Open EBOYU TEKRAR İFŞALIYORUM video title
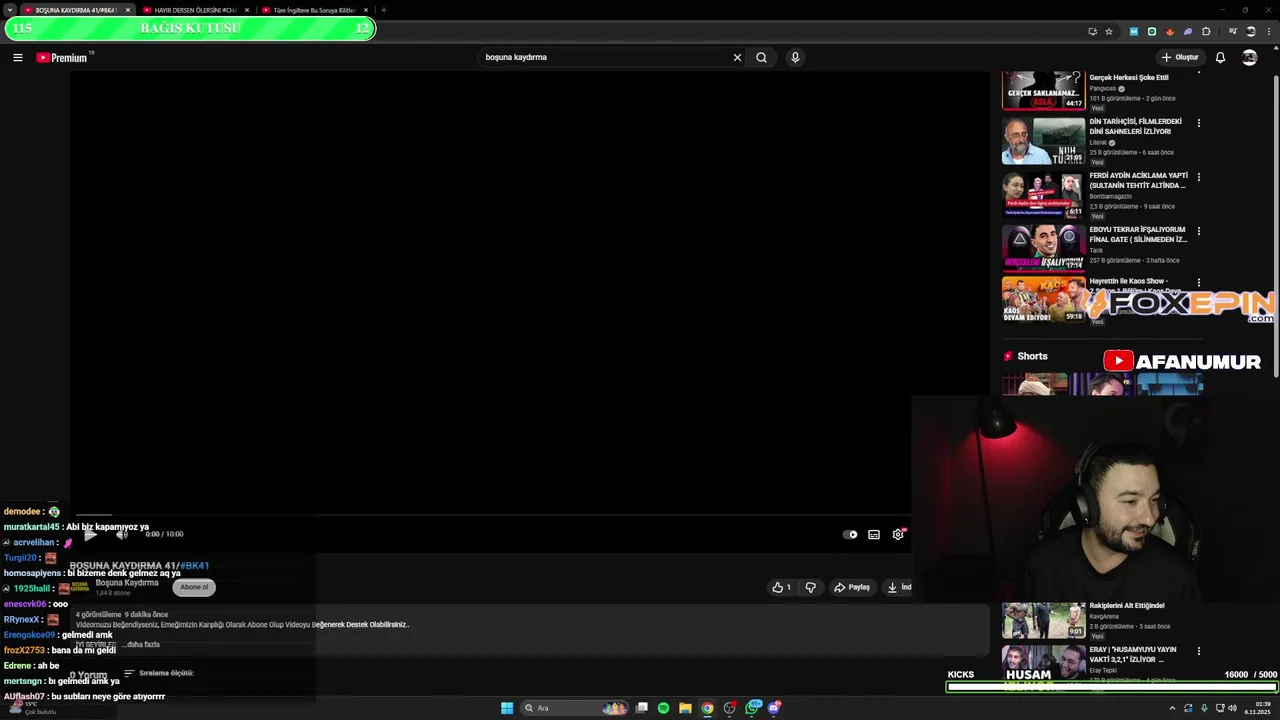Viewport: 1280px width, 720px height. [x=1138, y=234]
